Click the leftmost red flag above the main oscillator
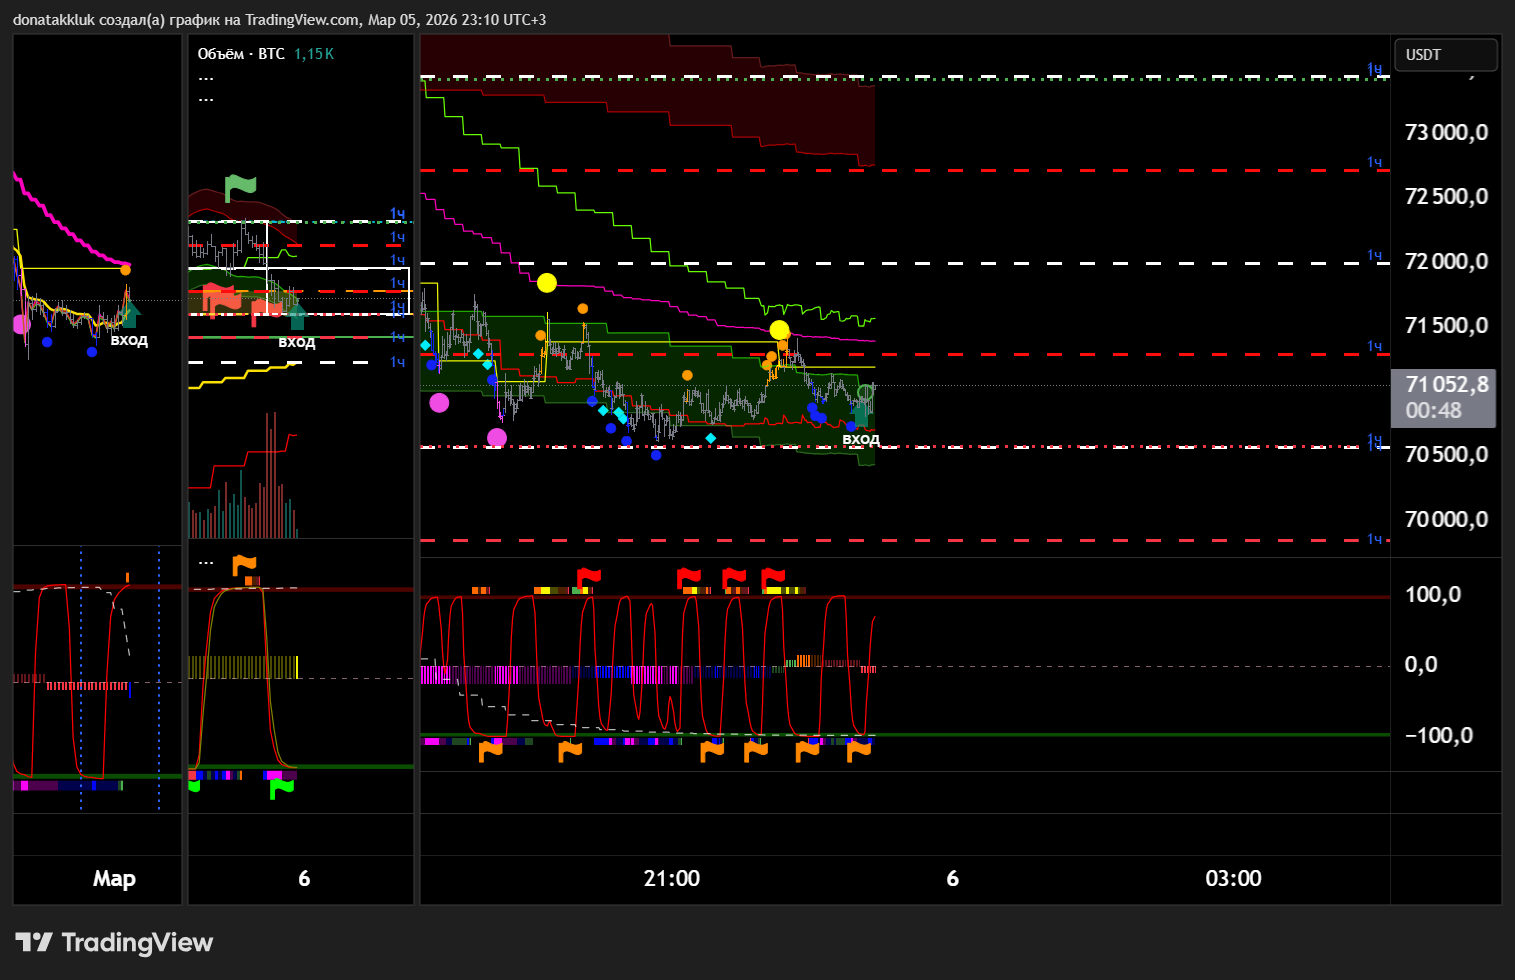The image size is (1515, 980). pos(589,578)
